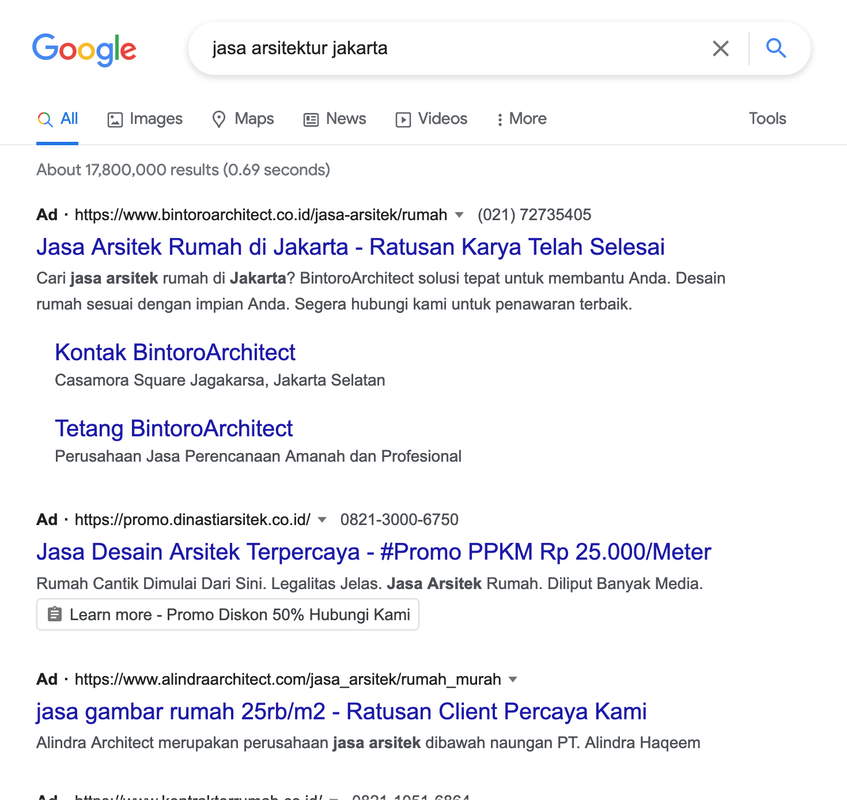847x800 pixels.
Task: Open the Kontak BintoroArchitect sitelink
Action: tap(175, 352)
